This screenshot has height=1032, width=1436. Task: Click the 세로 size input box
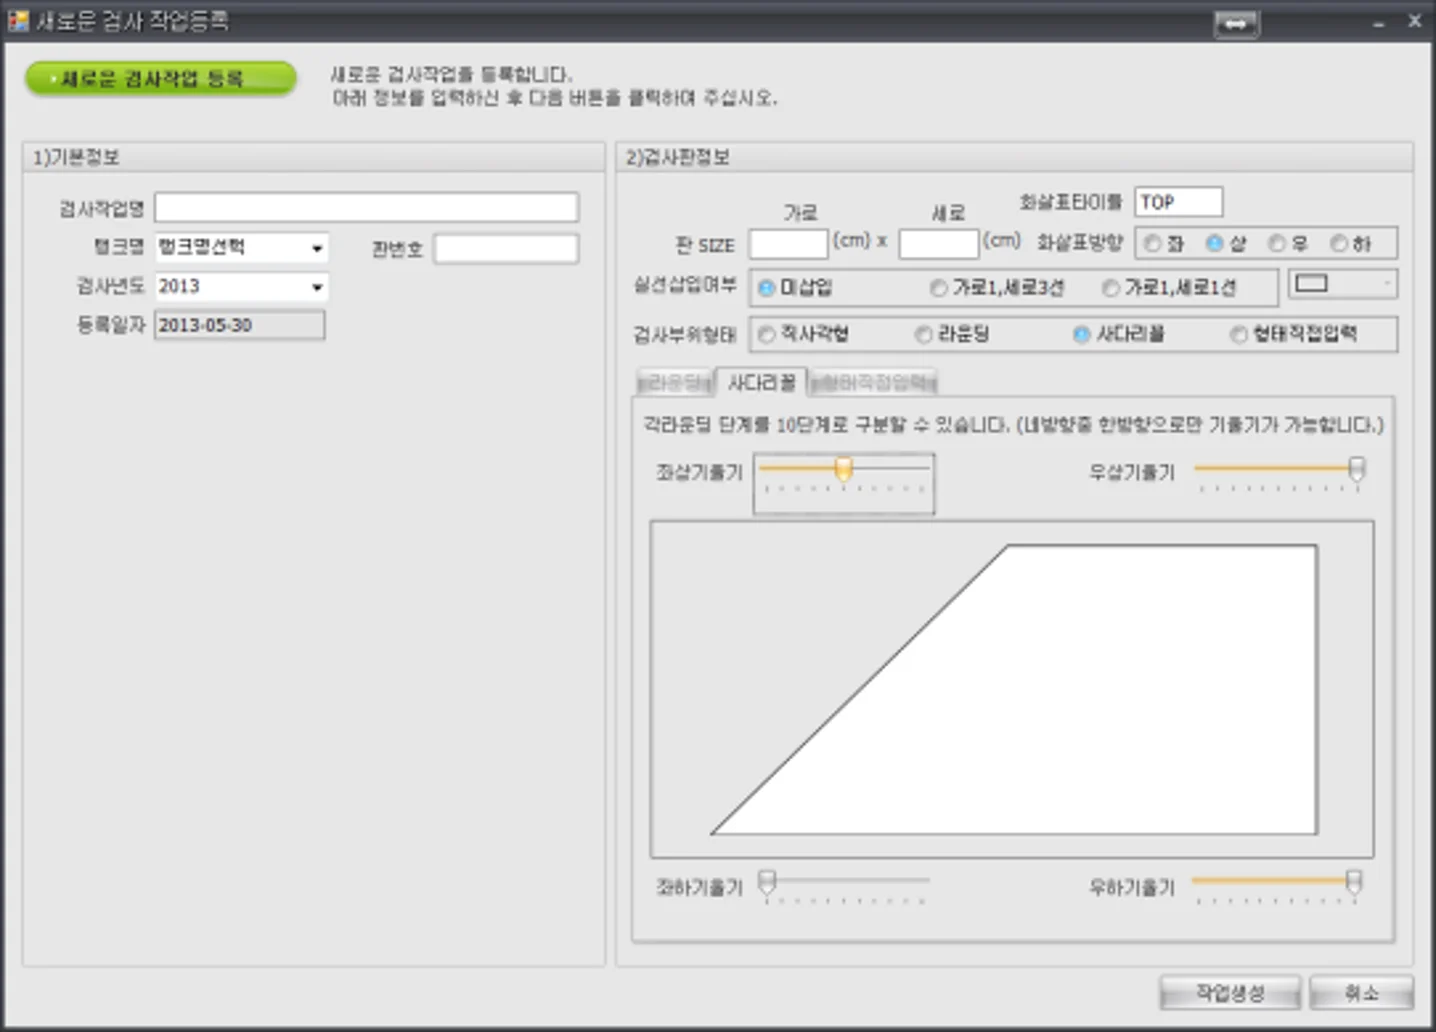(x=938, y=244)
